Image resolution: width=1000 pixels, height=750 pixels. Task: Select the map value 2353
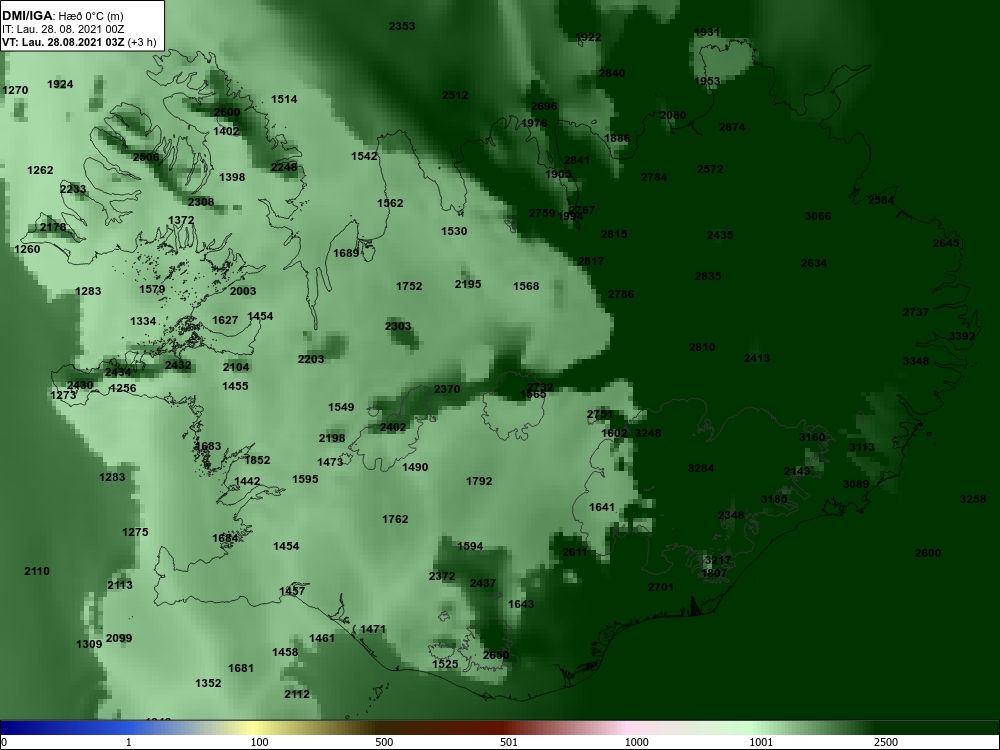coord(402,26)
